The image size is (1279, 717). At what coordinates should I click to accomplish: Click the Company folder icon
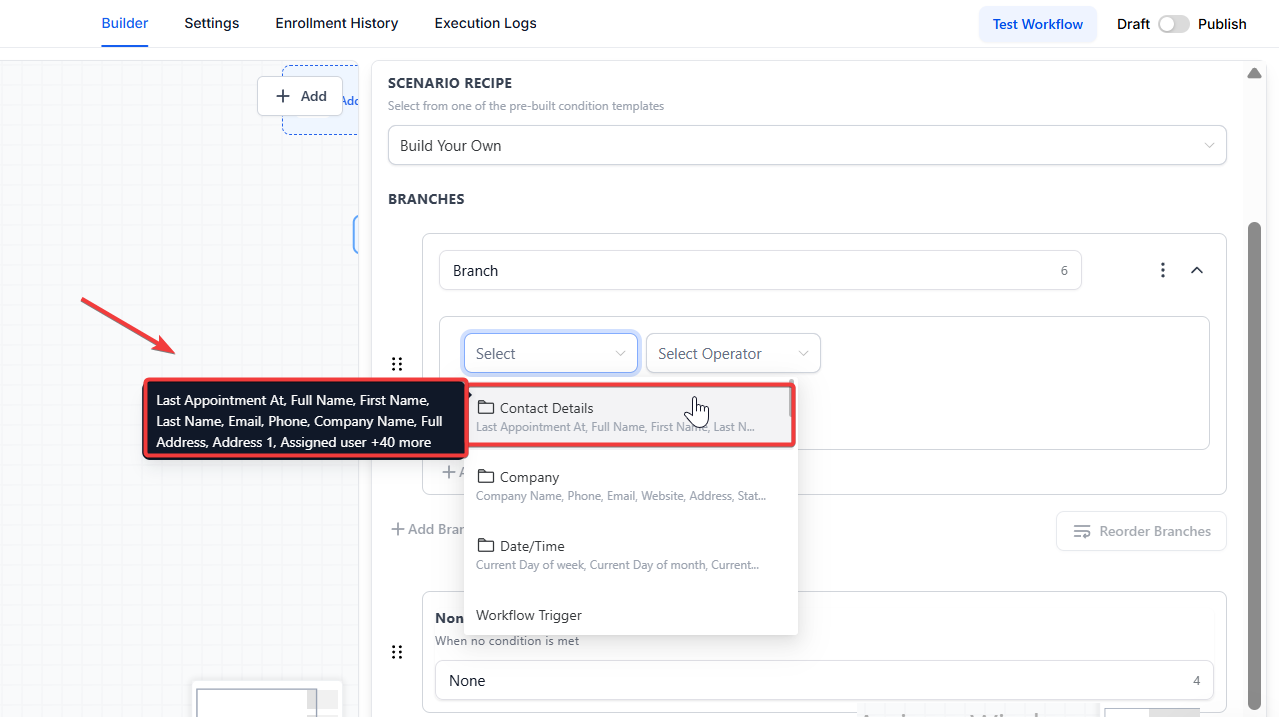486,477
